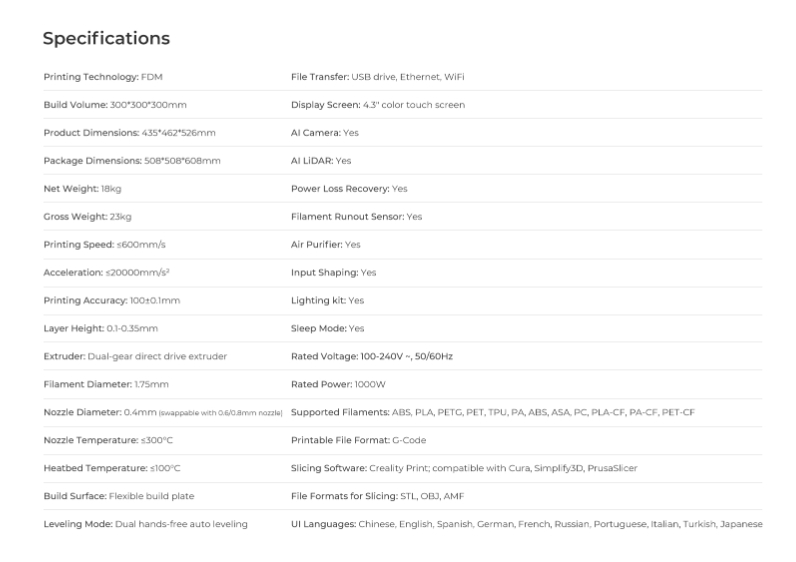Viewport: 796px width, 562px height.
Task: Click the UI Languages list
Action: 526,524
